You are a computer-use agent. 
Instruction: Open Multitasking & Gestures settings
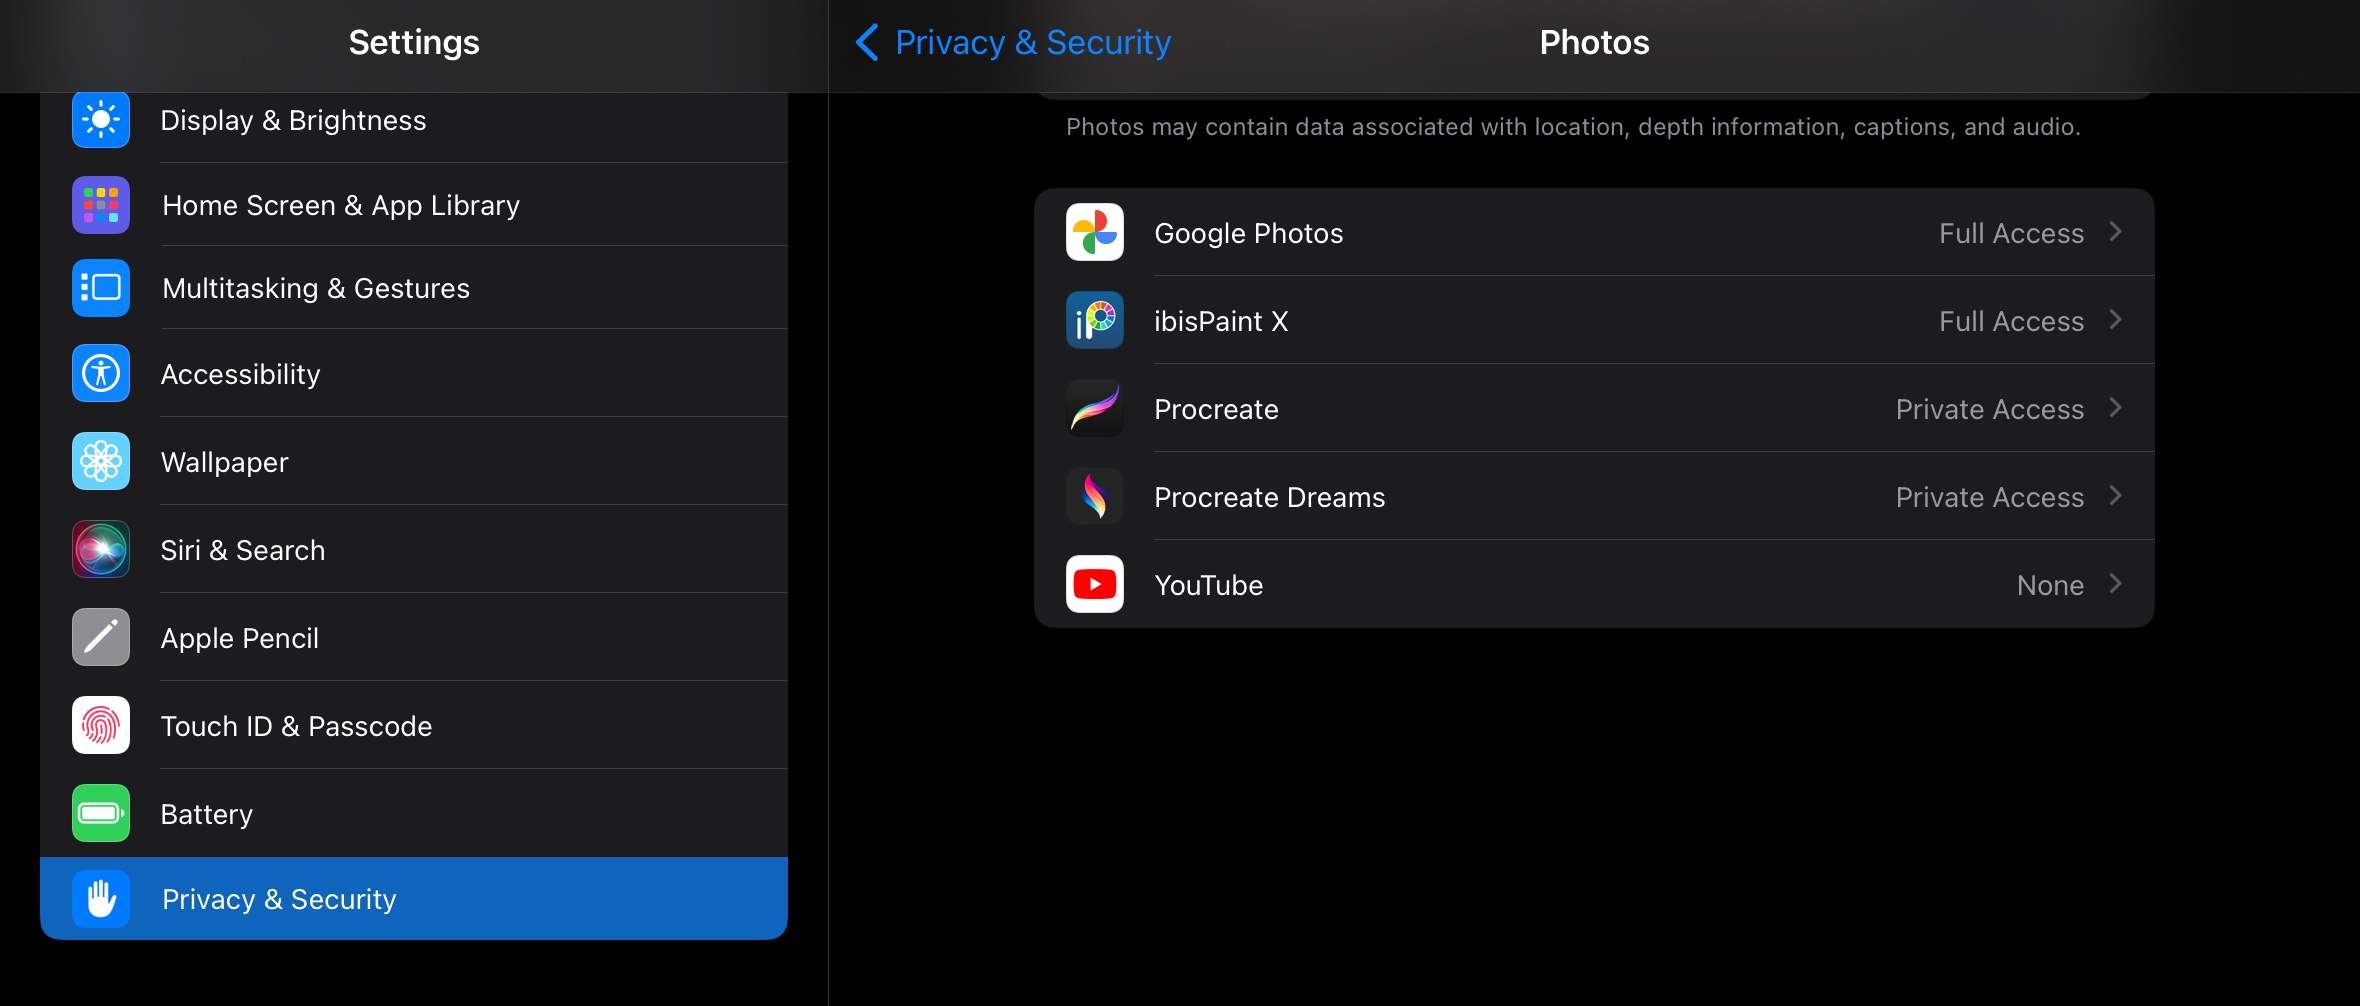point(414,288)
